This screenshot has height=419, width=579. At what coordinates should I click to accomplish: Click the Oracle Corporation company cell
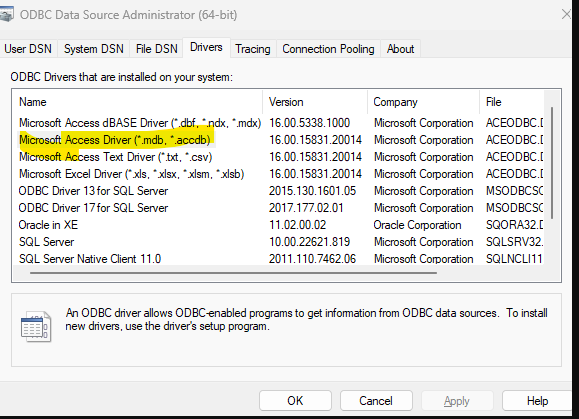click(417, 225)
